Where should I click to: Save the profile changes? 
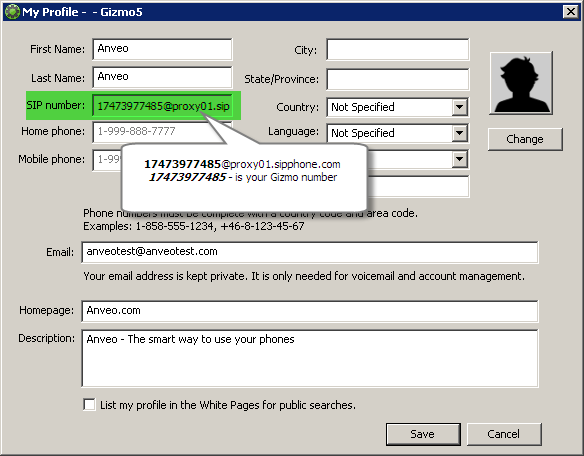(423, 434)
